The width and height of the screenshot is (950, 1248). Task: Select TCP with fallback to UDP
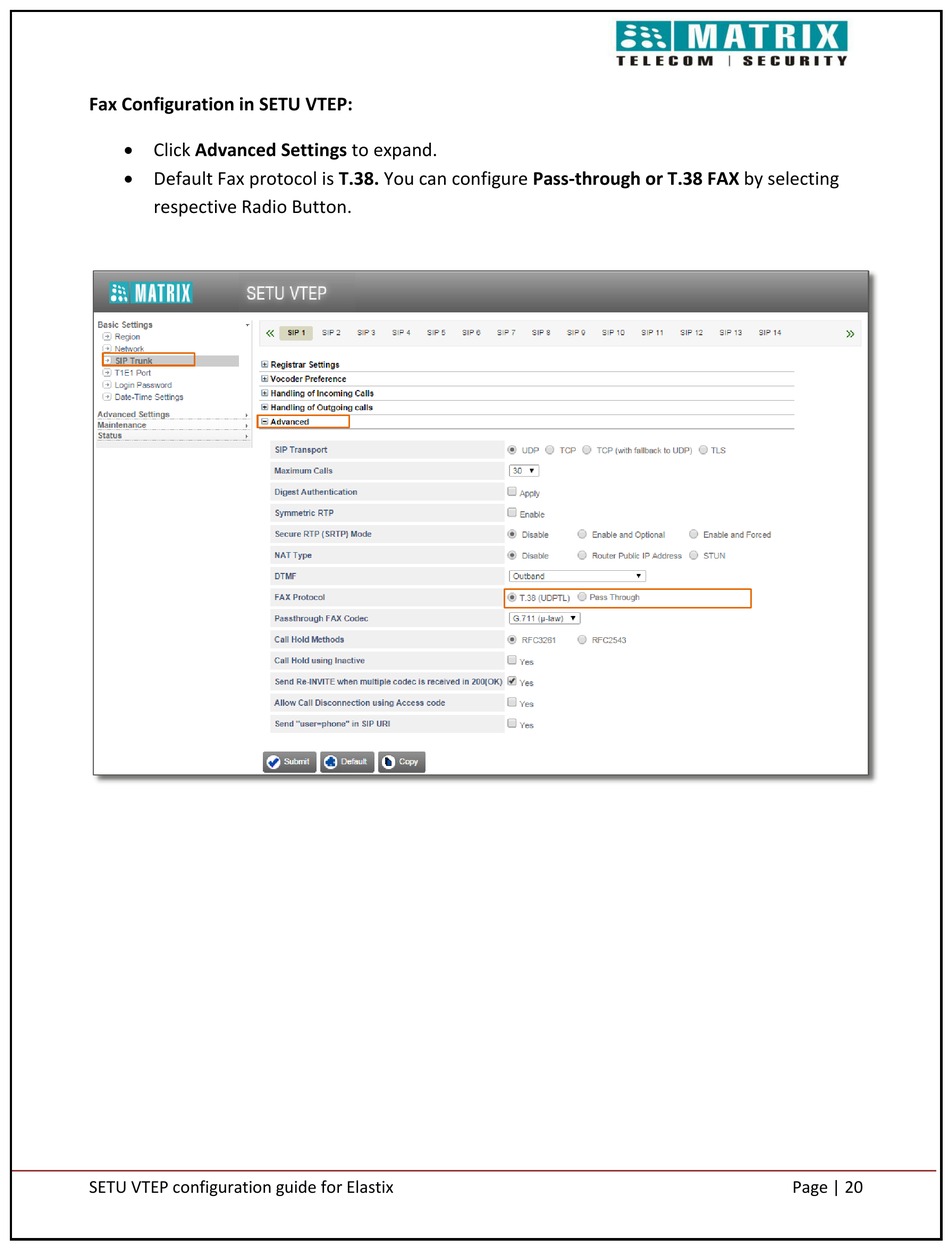pyautogui.click(x=587, y=450)
